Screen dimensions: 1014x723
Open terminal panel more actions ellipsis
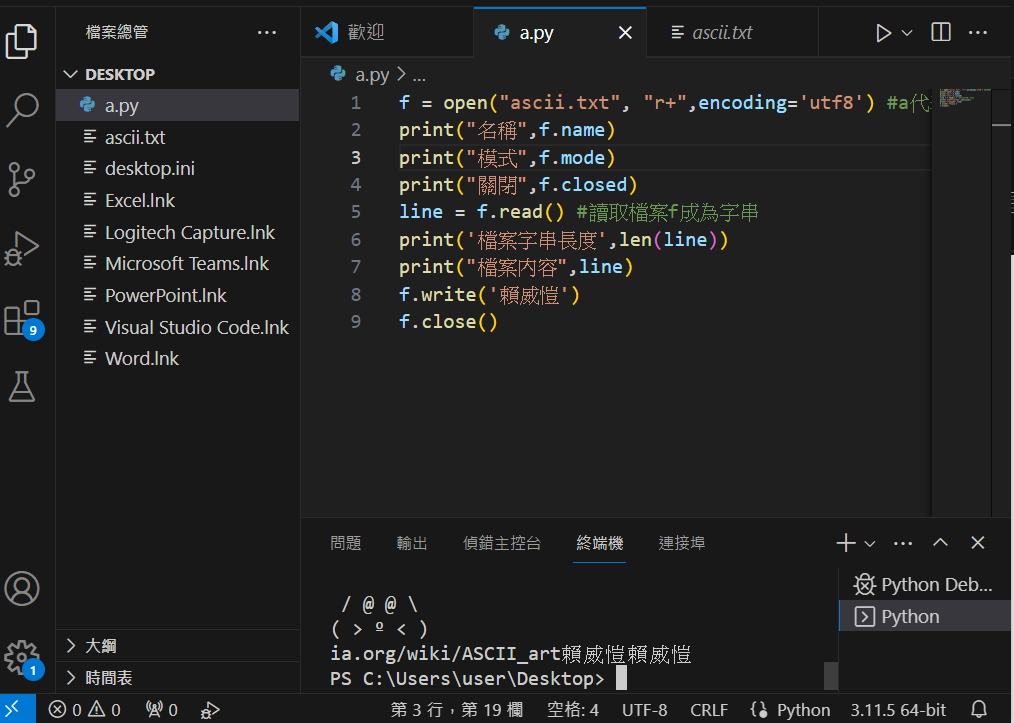pyautogui.click(x=903, y=543)
